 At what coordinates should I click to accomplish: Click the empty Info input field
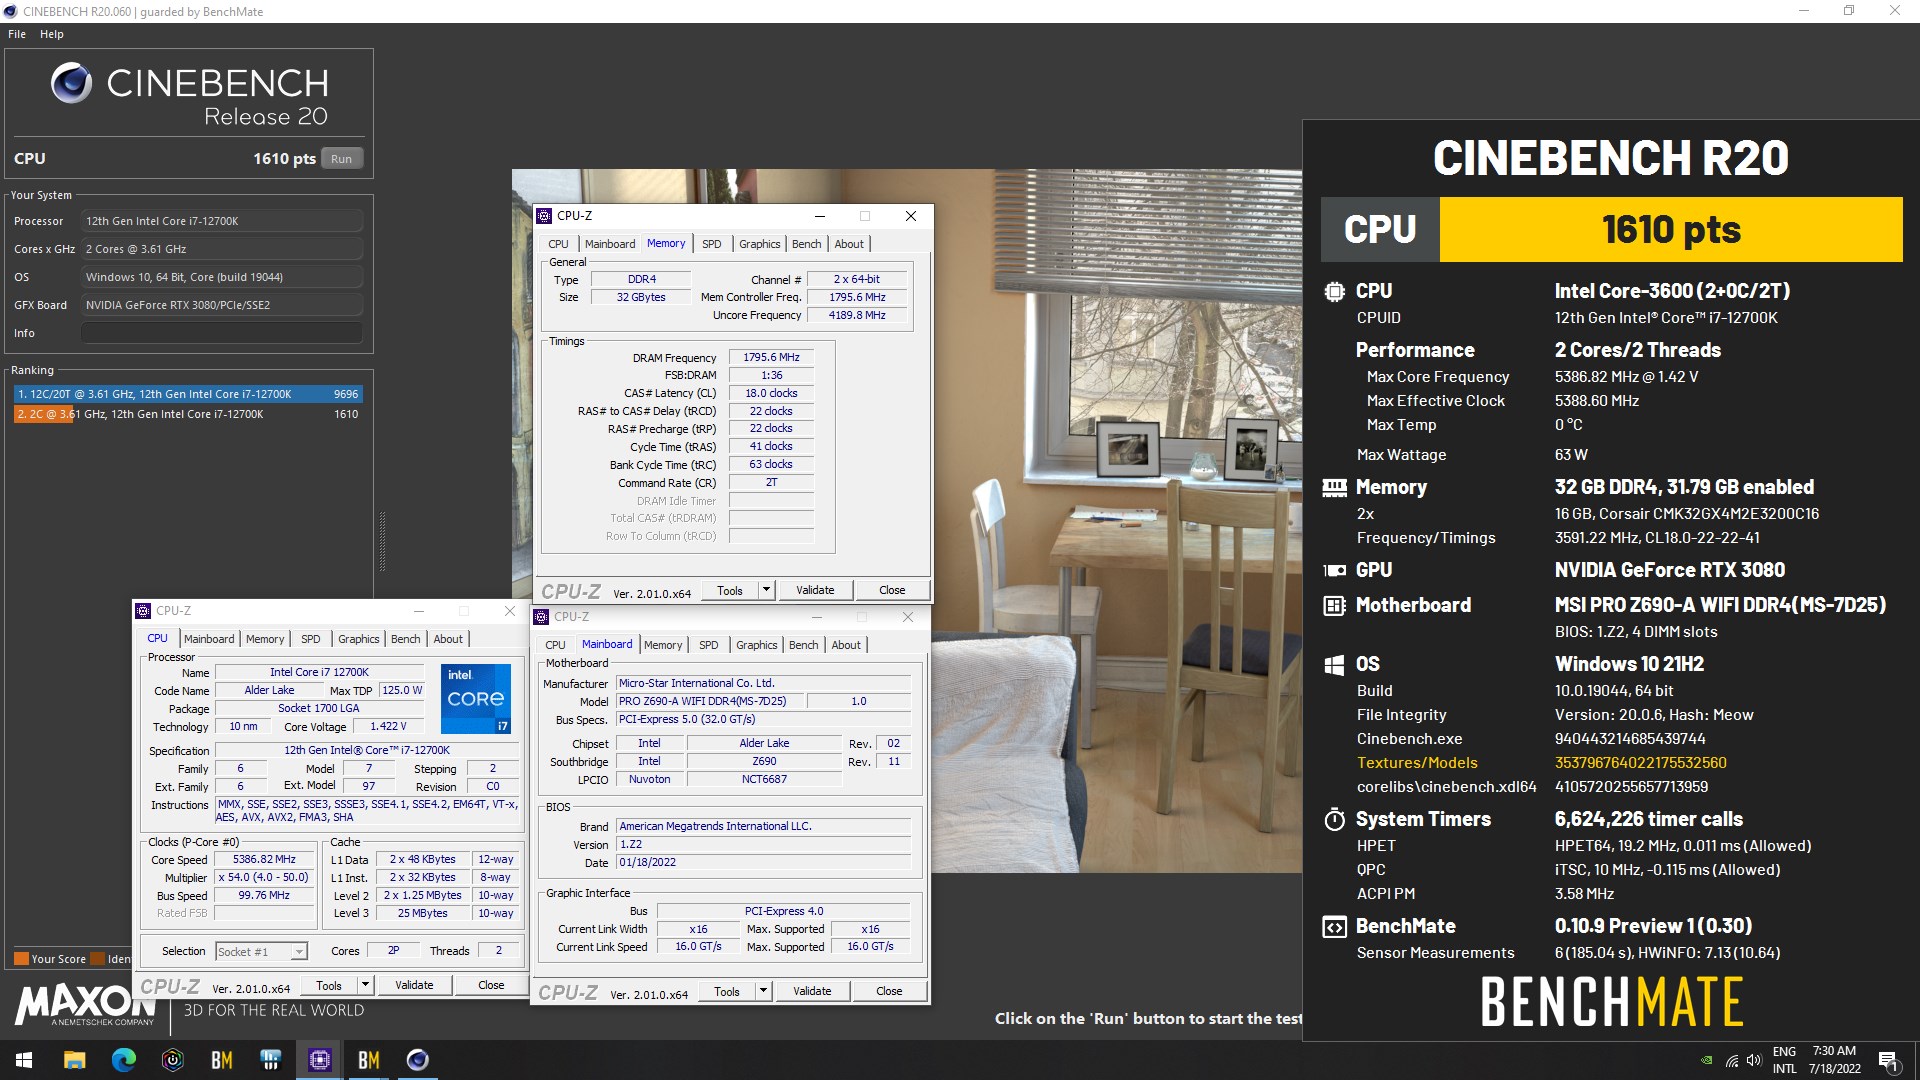[222, 333]
